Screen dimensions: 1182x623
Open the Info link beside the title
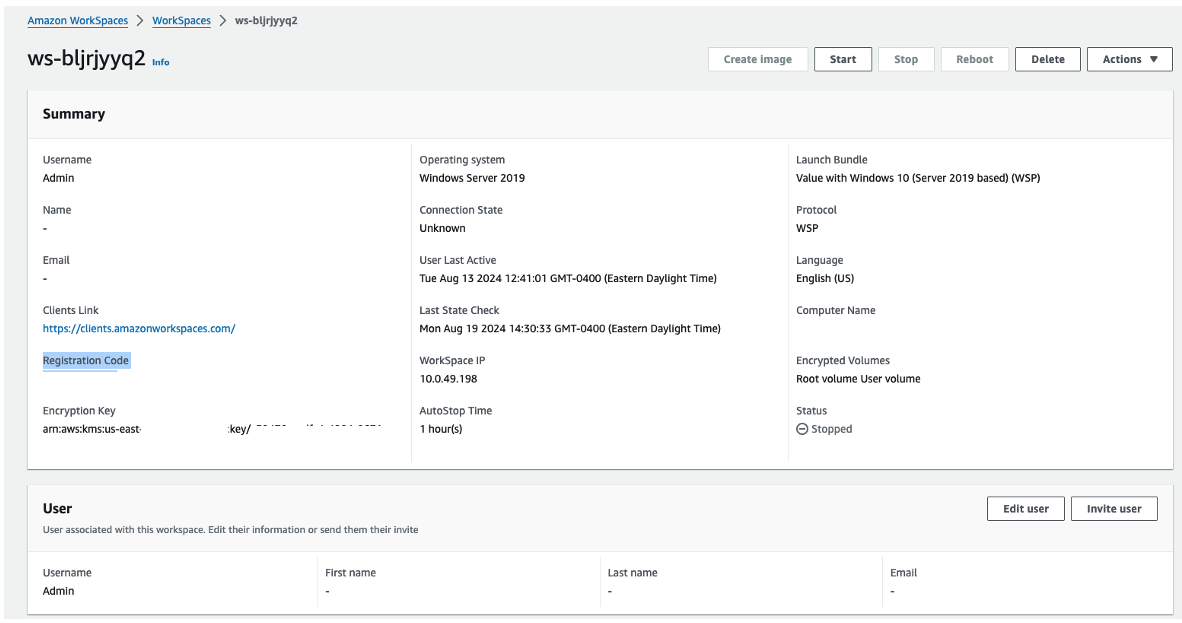[161, 63]
